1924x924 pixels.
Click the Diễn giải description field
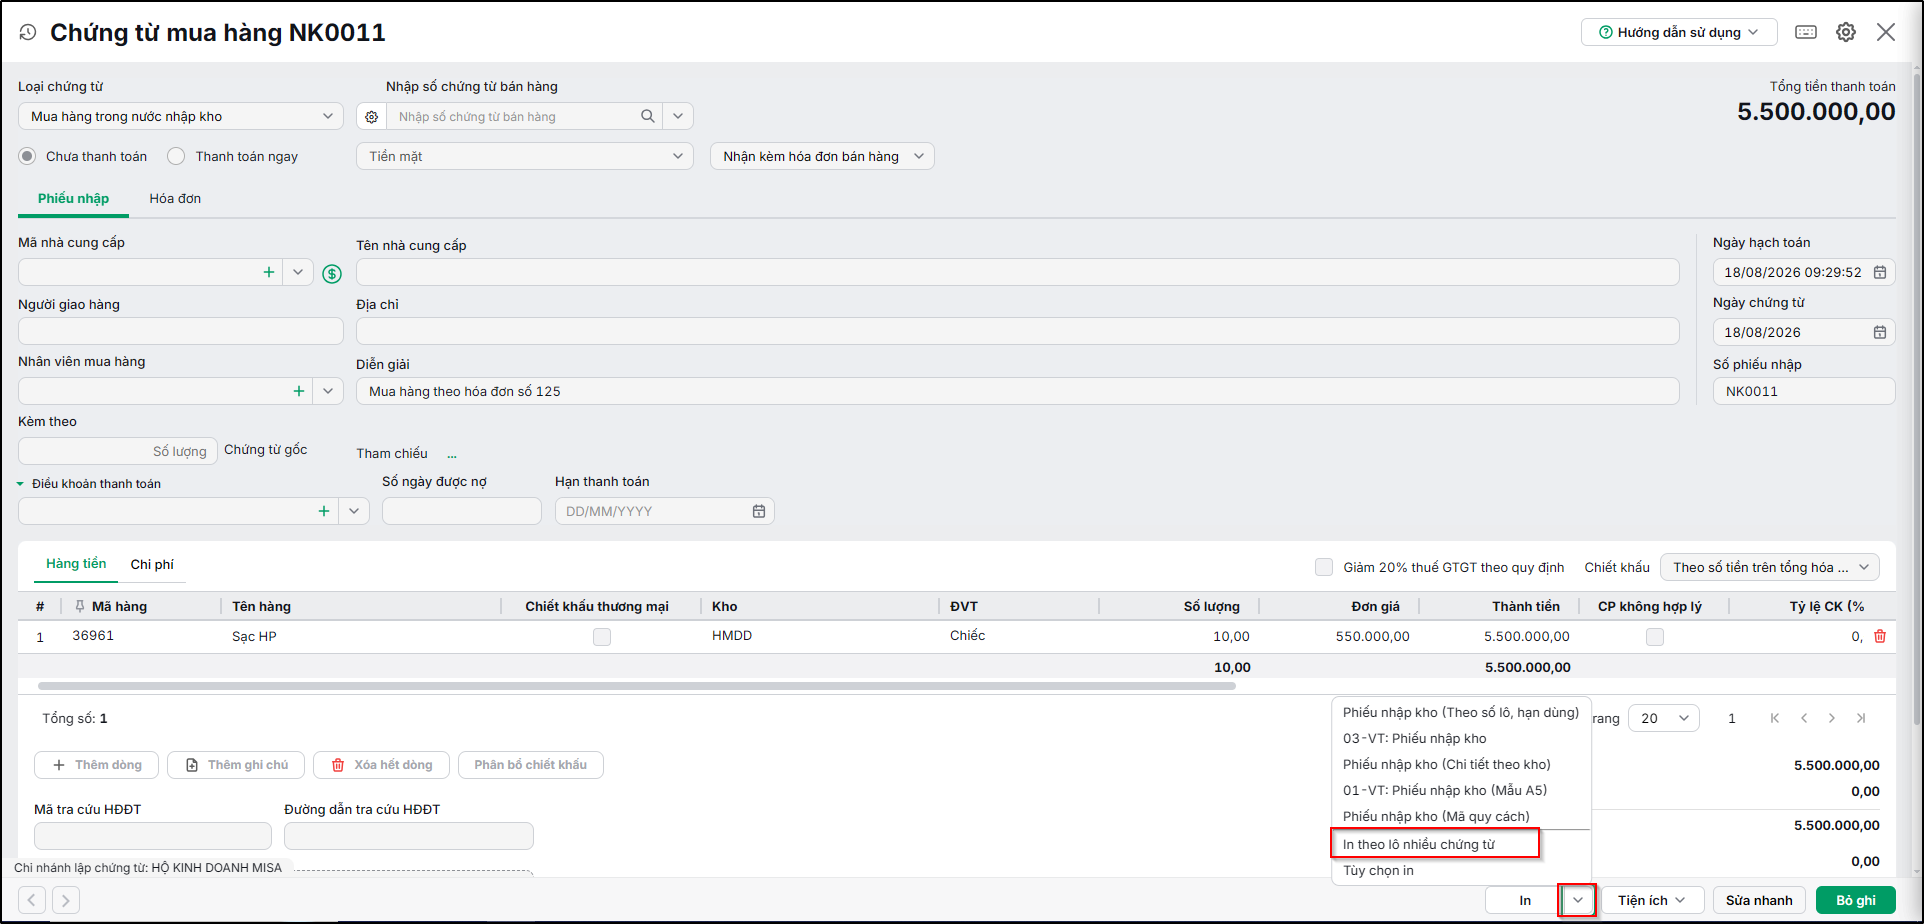pyautogui.click(x=1018, y=391)
